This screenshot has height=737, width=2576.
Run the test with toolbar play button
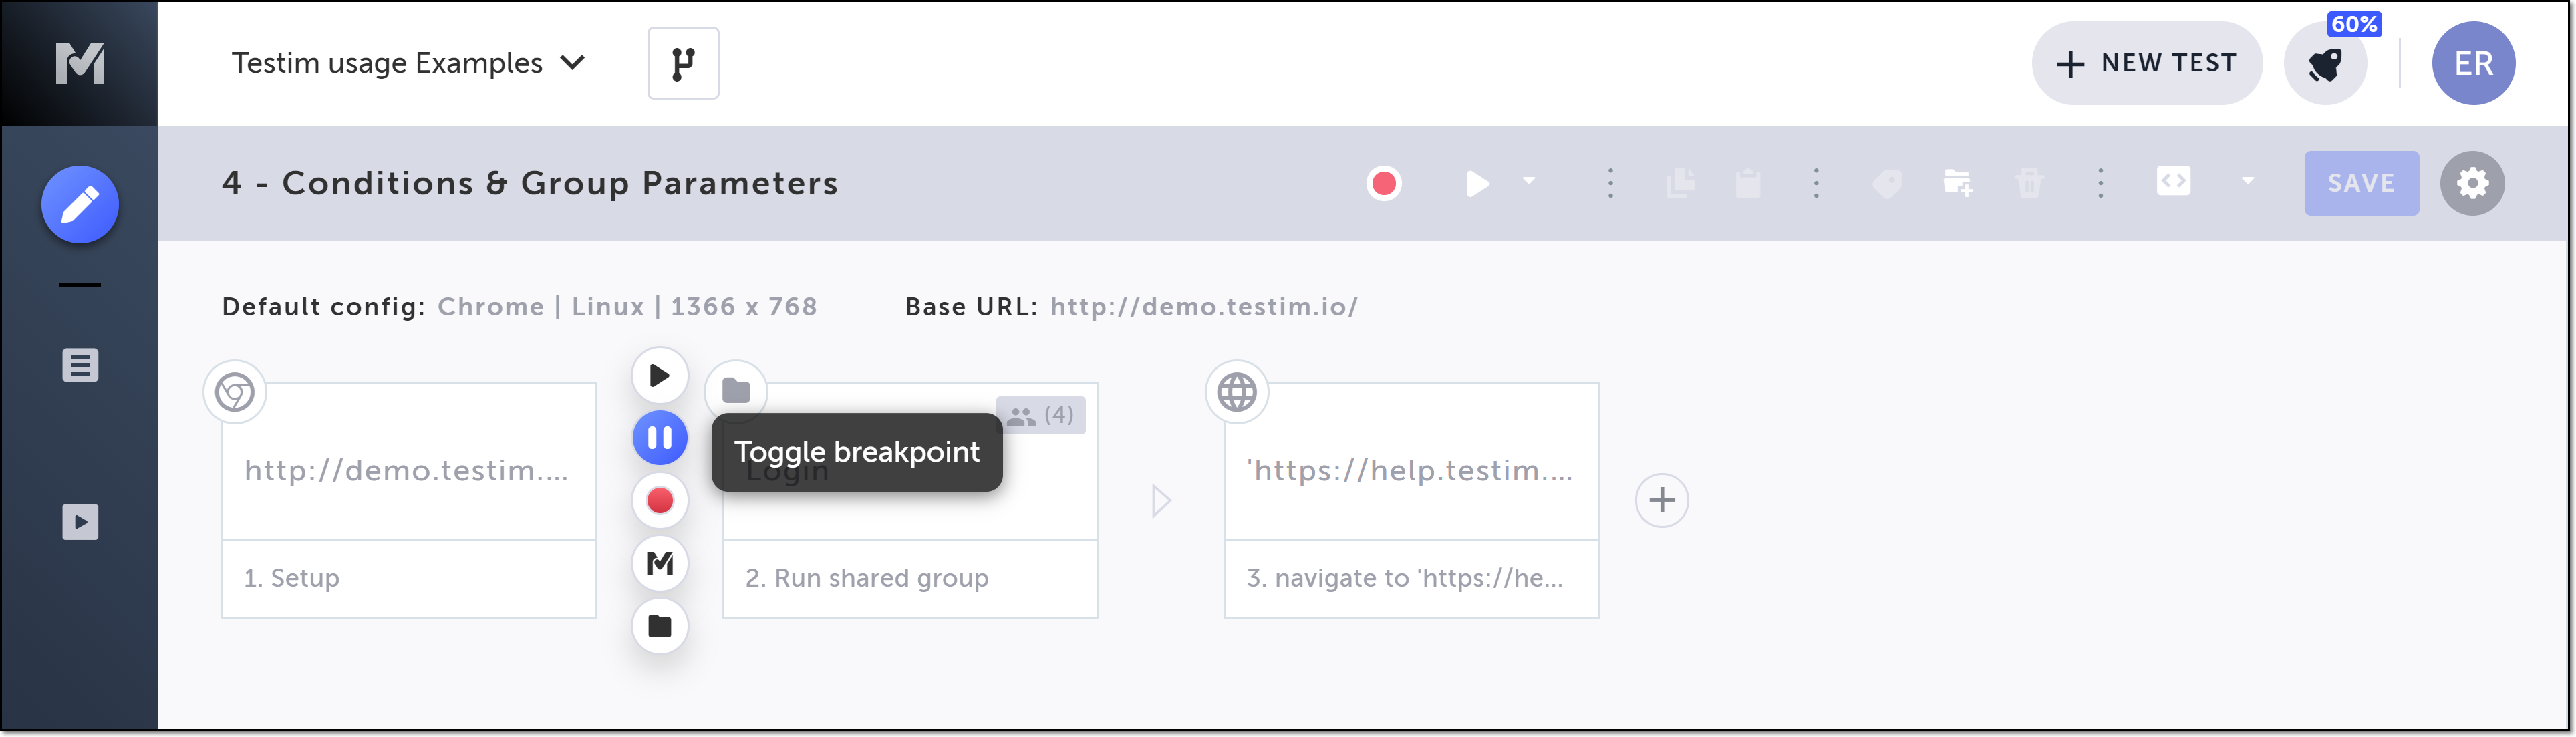coord(1477,183)
